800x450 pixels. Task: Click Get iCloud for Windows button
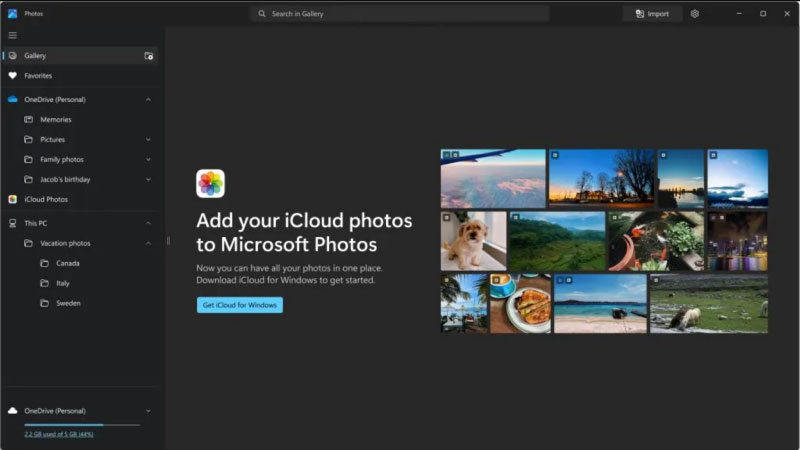pyautogui.click(x=240, y=305)
